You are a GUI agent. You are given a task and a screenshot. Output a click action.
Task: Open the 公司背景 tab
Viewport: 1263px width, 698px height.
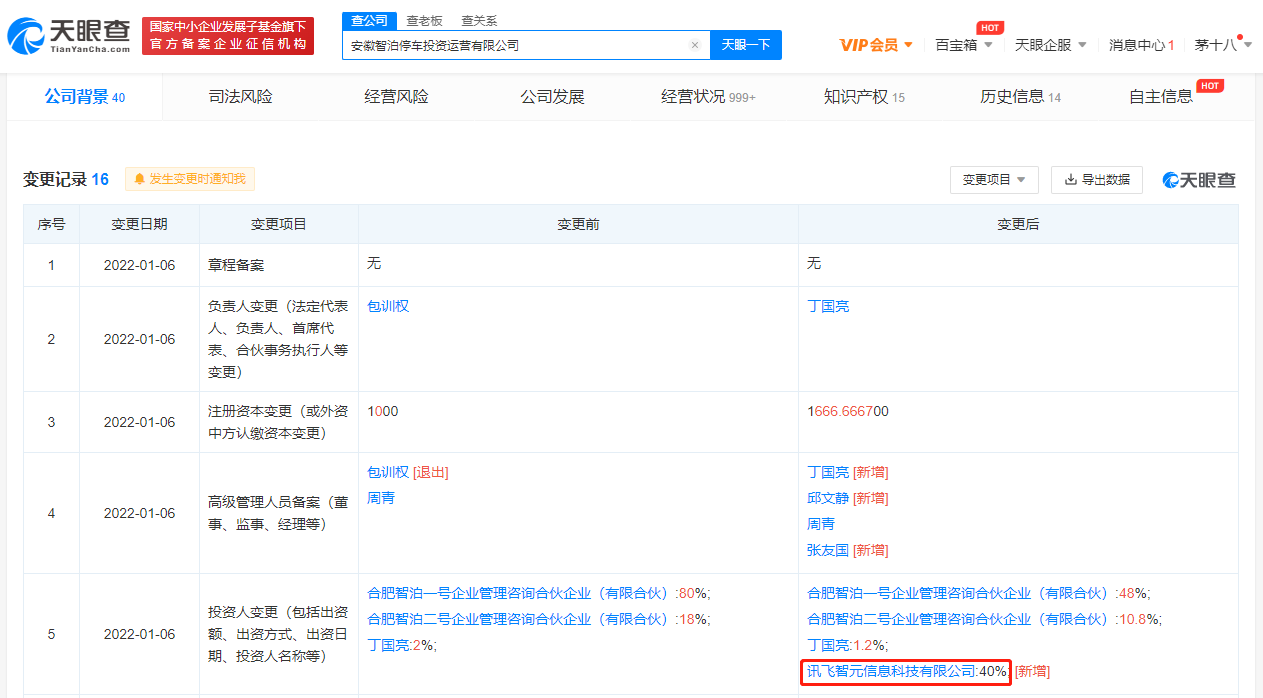[84, 97]
